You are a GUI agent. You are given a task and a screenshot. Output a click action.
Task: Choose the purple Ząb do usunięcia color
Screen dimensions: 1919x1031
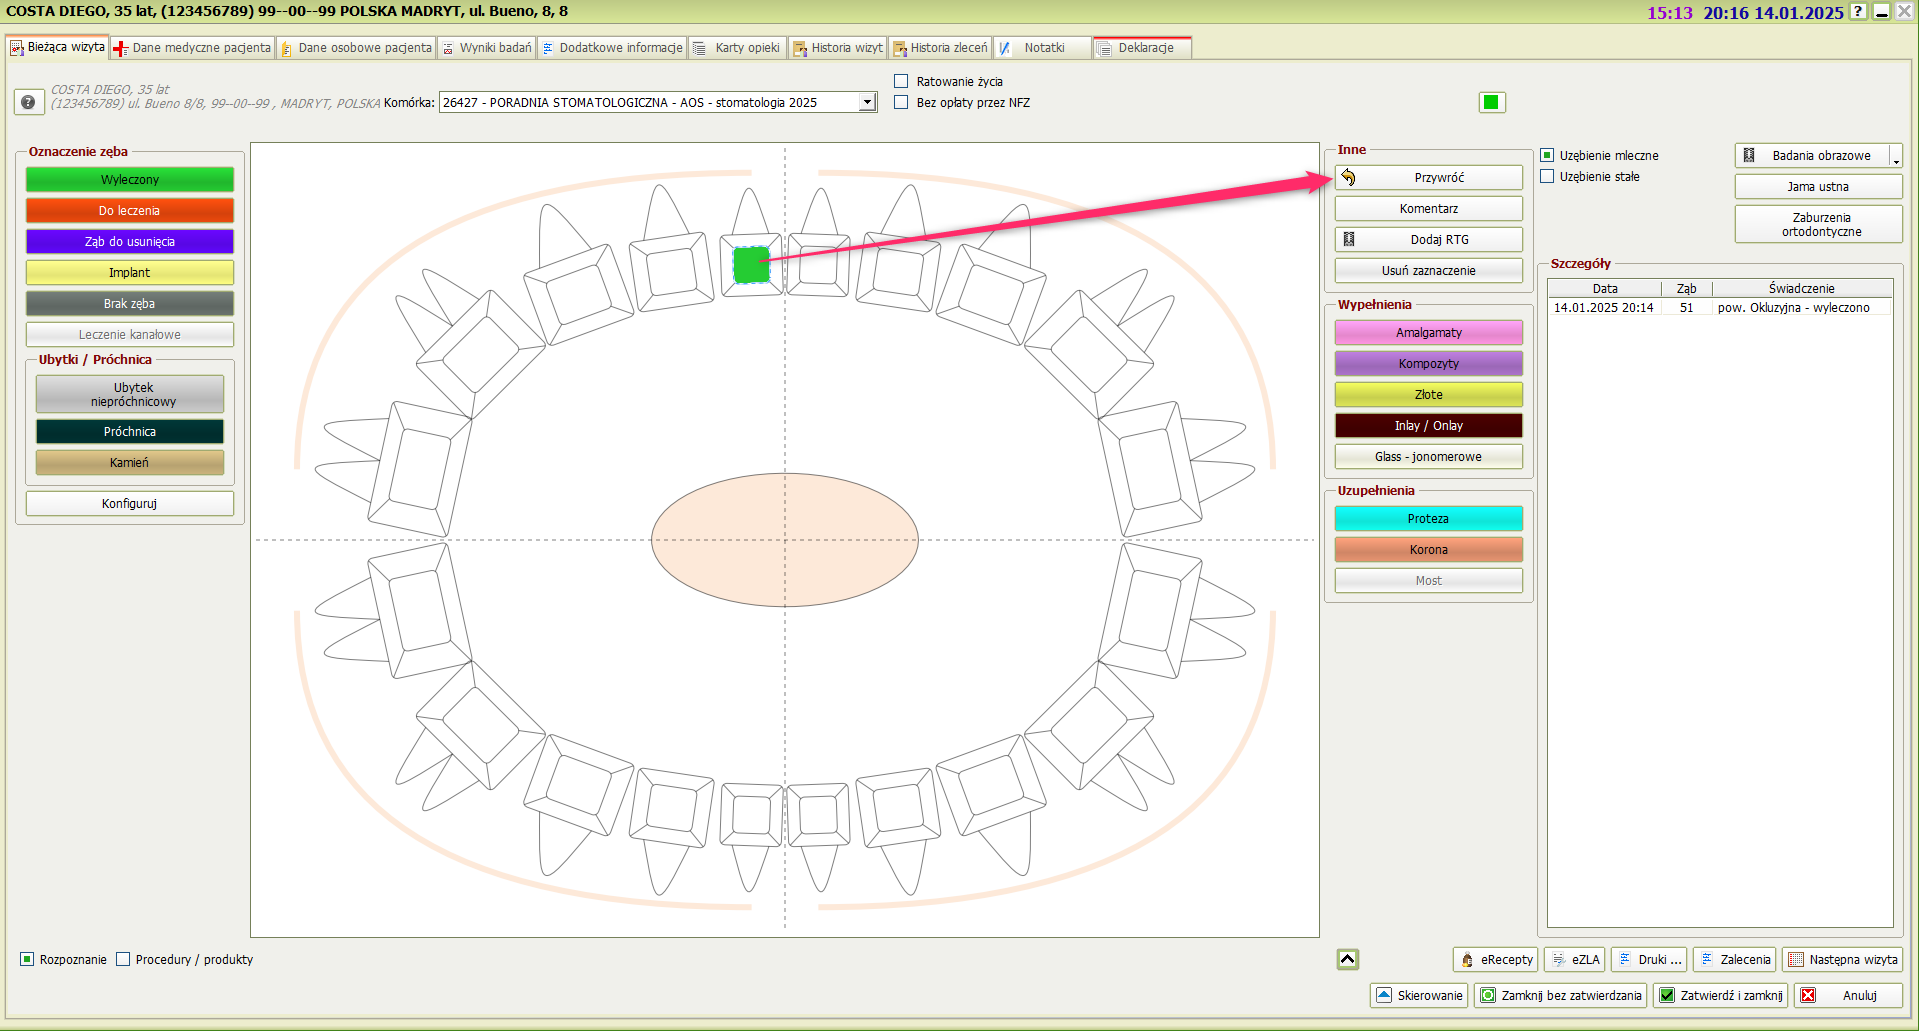pyautogui.click(x=129, y=241)
